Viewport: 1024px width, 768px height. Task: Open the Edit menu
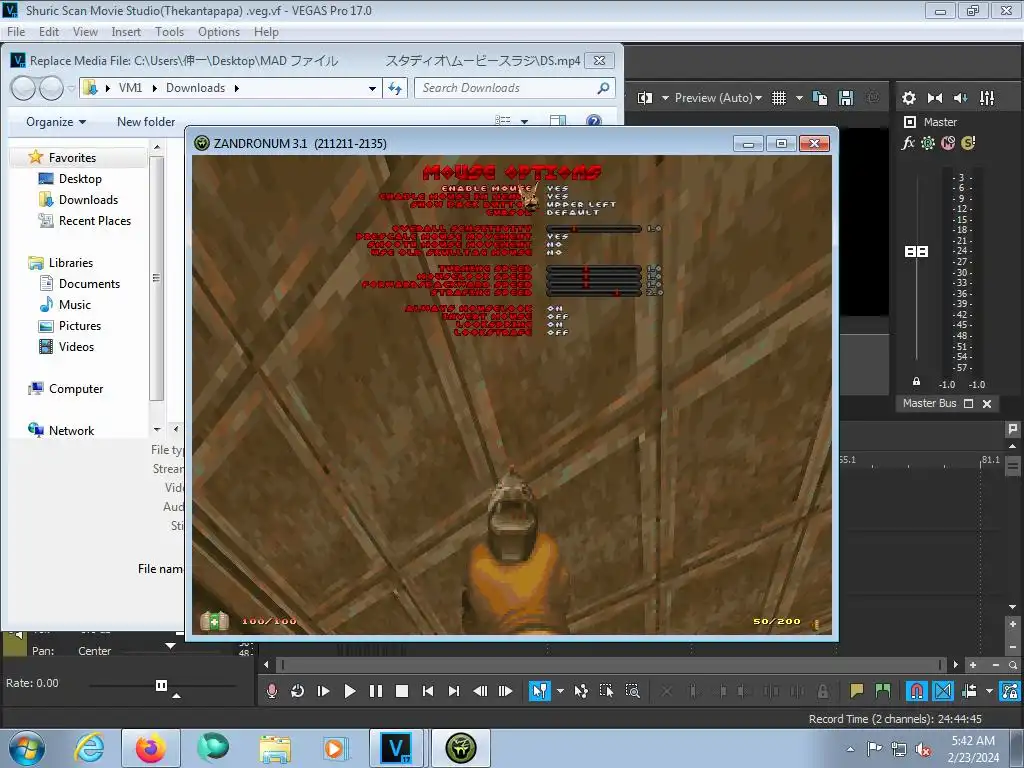coord(49,32)
